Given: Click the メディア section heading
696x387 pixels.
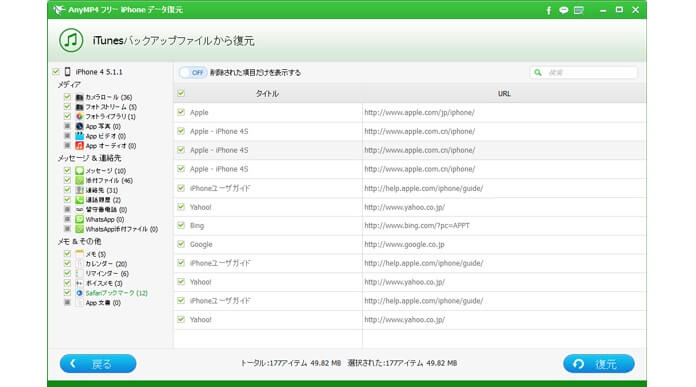Looking at the screenshot, I should pos(69,84).
